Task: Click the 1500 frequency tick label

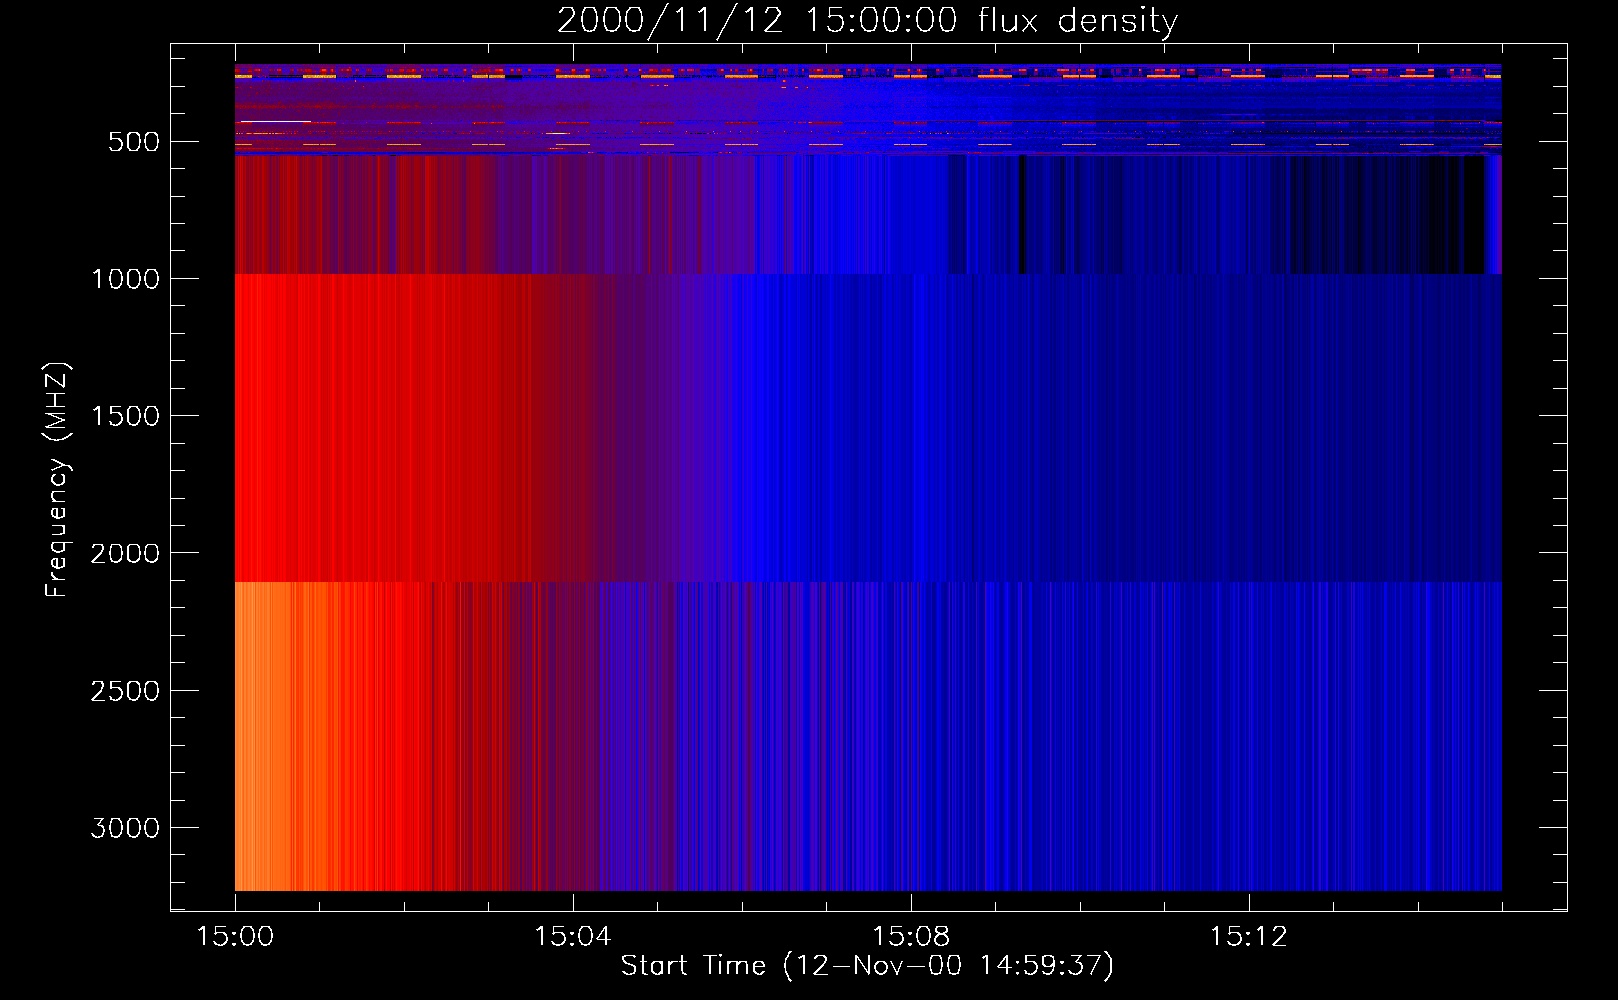Action: (x=125, y=416)
